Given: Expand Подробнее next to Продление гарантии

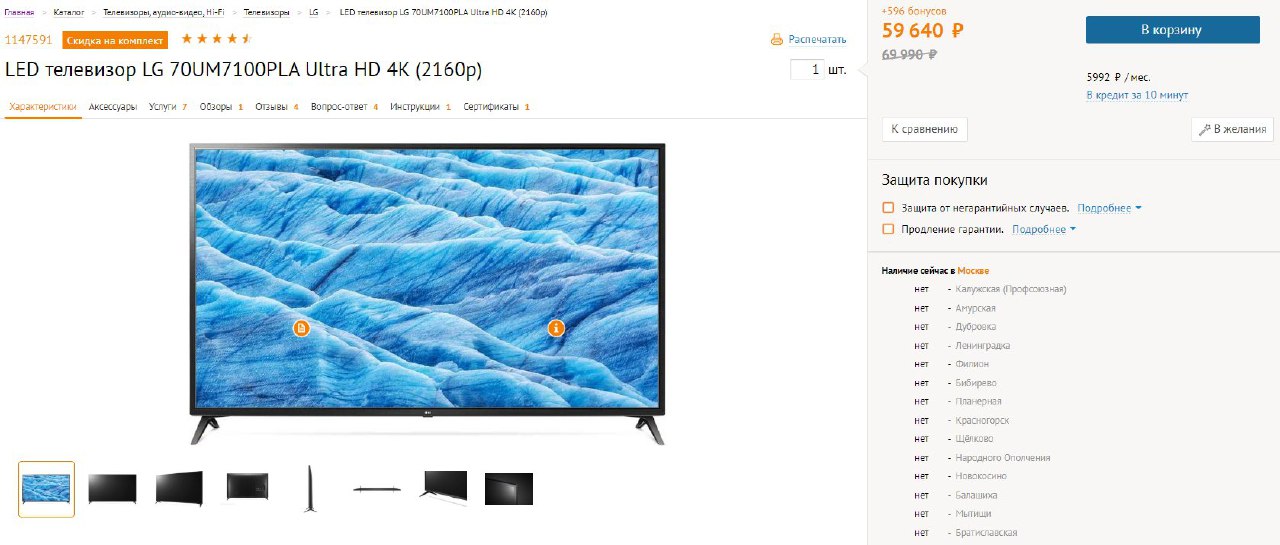Looking at the screenshot, I should (x=1044, y=229).
